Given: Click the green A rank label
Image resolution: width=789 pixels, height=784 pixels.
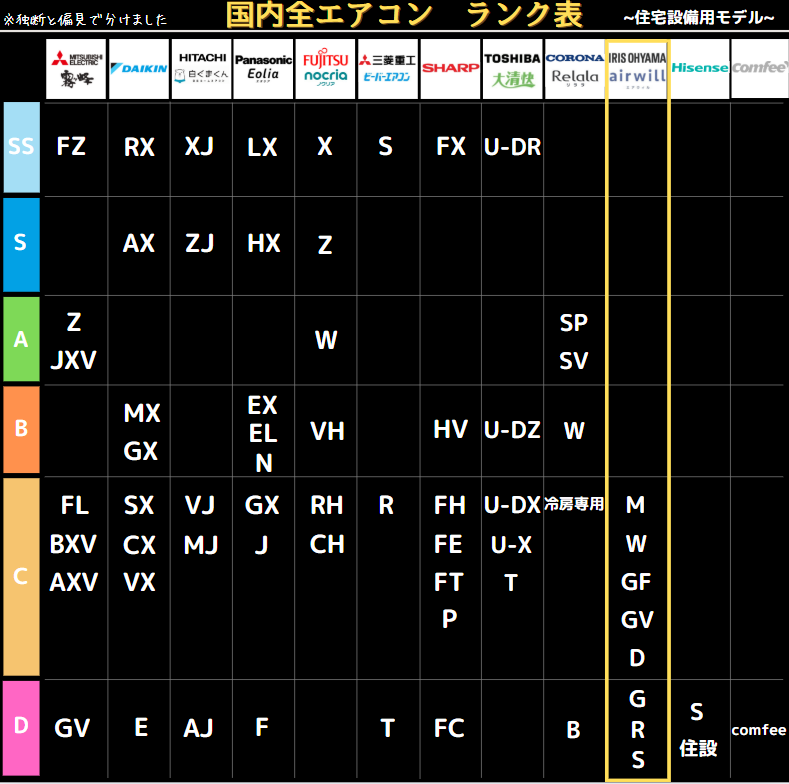Looking at the screenshot, I should [22, 339].
